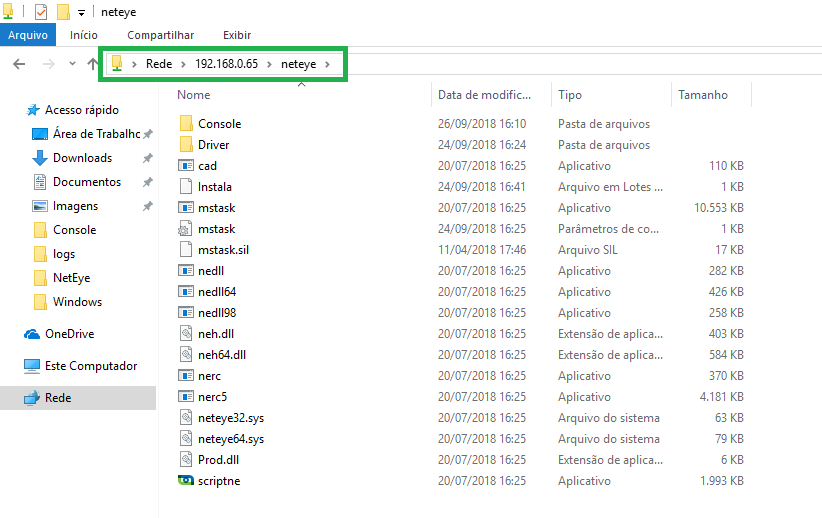
Task: Click the mstask settings file icon
Action: [186, 229]
